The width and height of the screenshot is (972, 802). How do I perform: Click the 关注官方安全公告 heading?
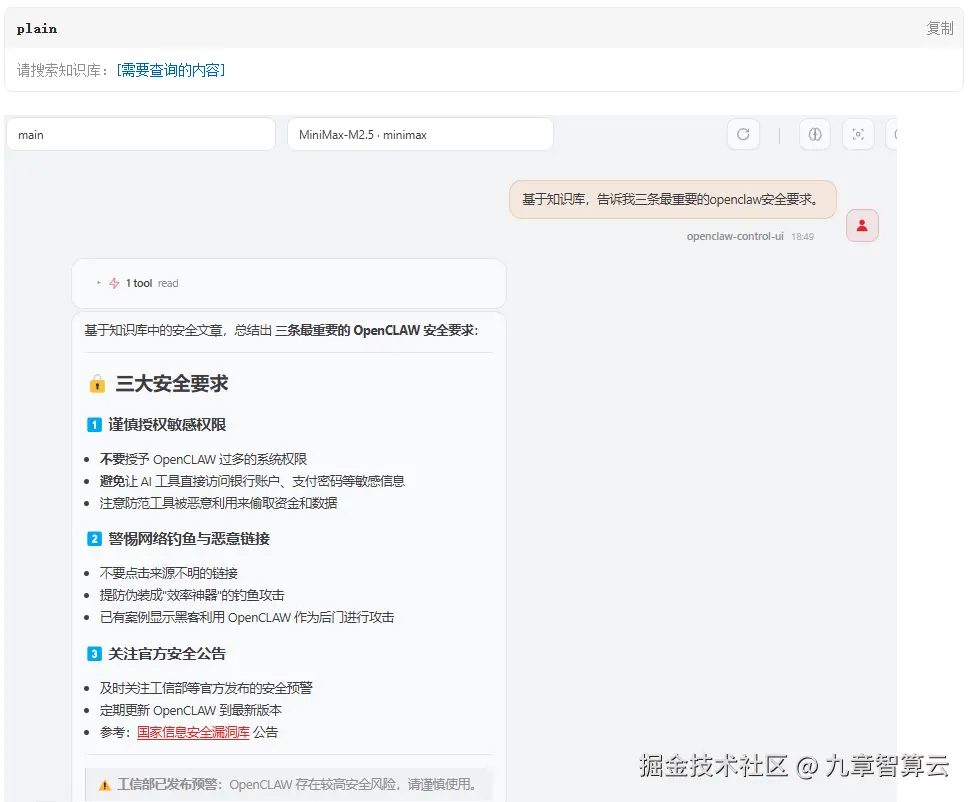pyautogui.click(x=167, y=654)
